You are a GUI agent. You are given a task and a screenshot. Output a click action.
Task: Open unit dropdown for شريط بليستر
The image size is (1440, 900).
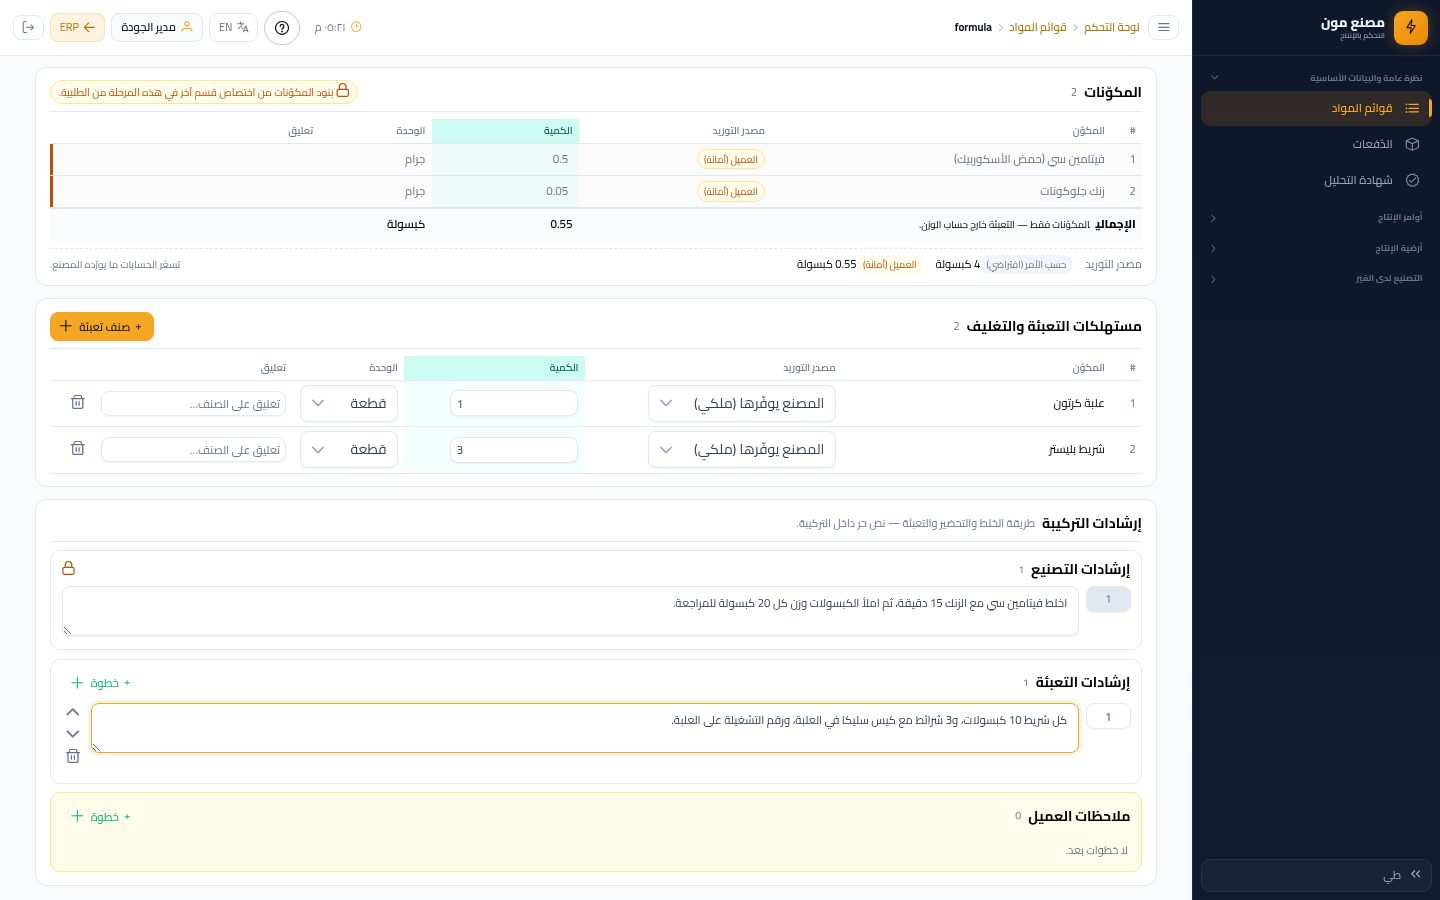349,449
